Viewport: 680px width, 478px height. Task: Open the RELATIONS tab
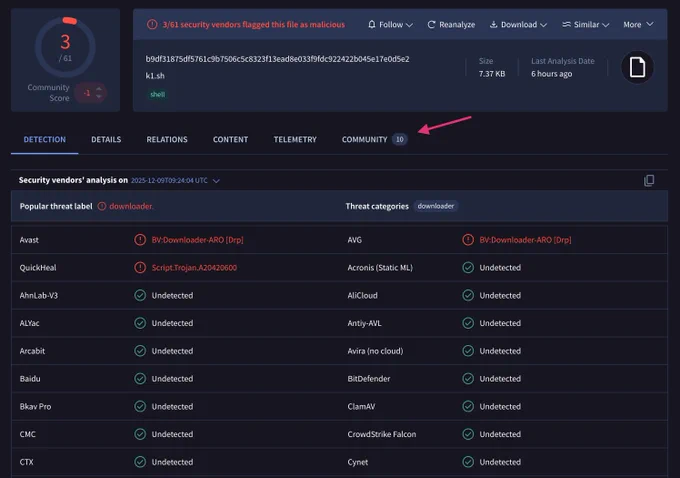coord(167,140)
